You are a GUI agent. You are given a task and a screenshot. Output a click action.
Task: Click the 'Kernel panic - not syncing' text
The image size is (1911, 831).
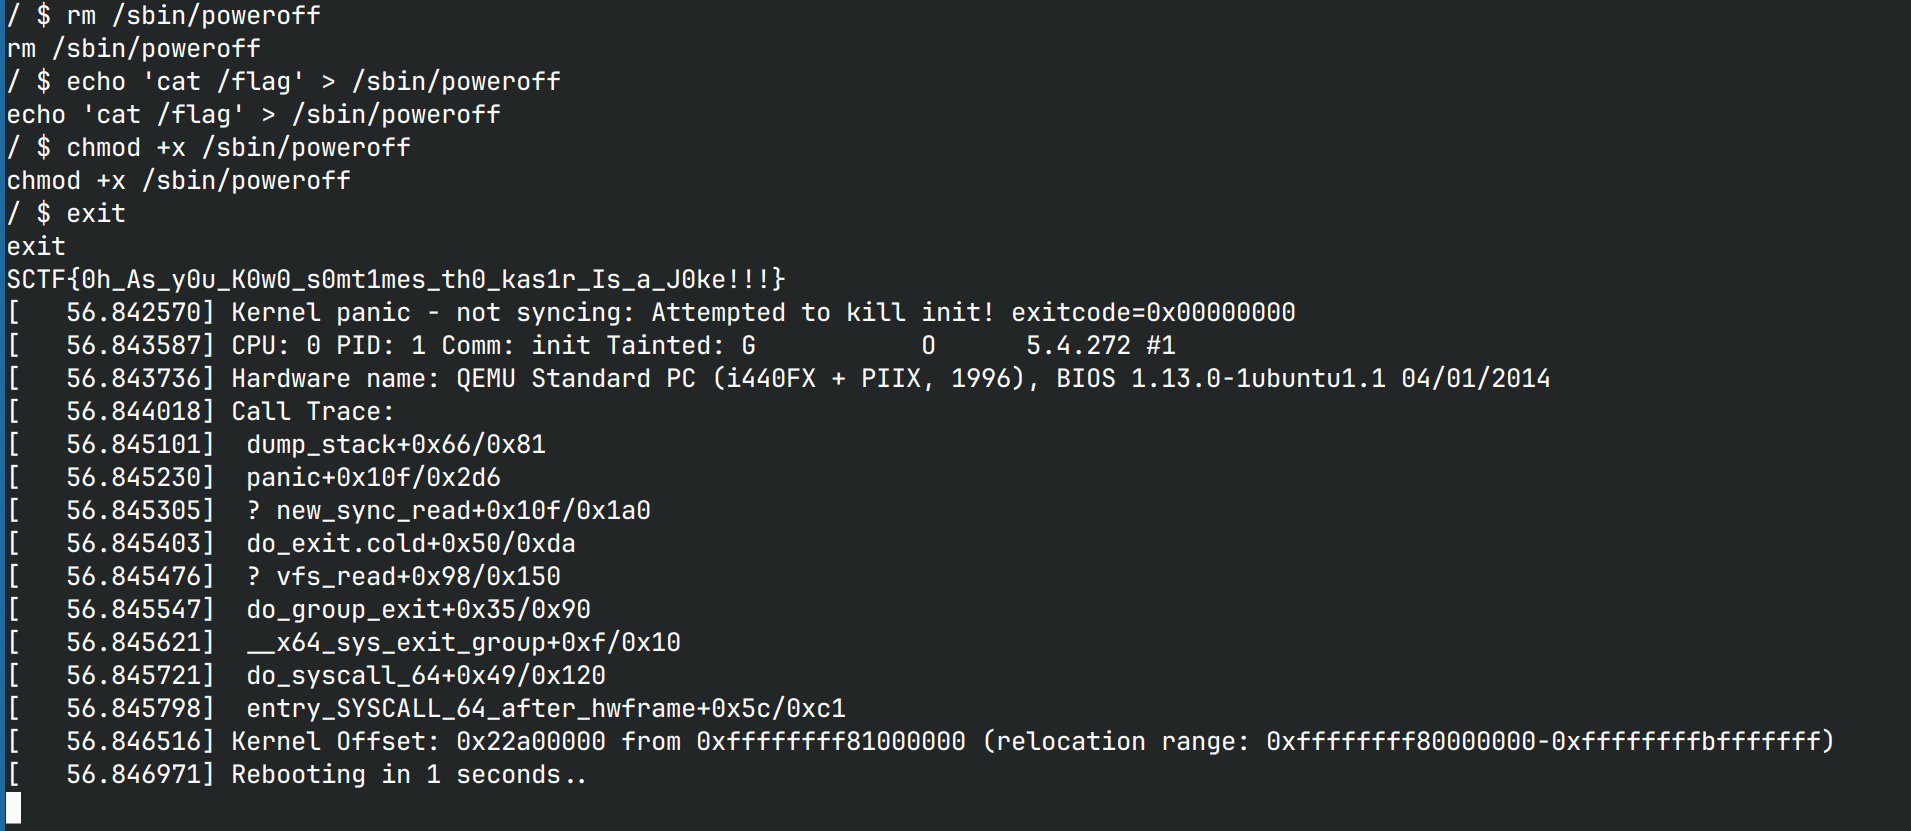pos(432,312)
